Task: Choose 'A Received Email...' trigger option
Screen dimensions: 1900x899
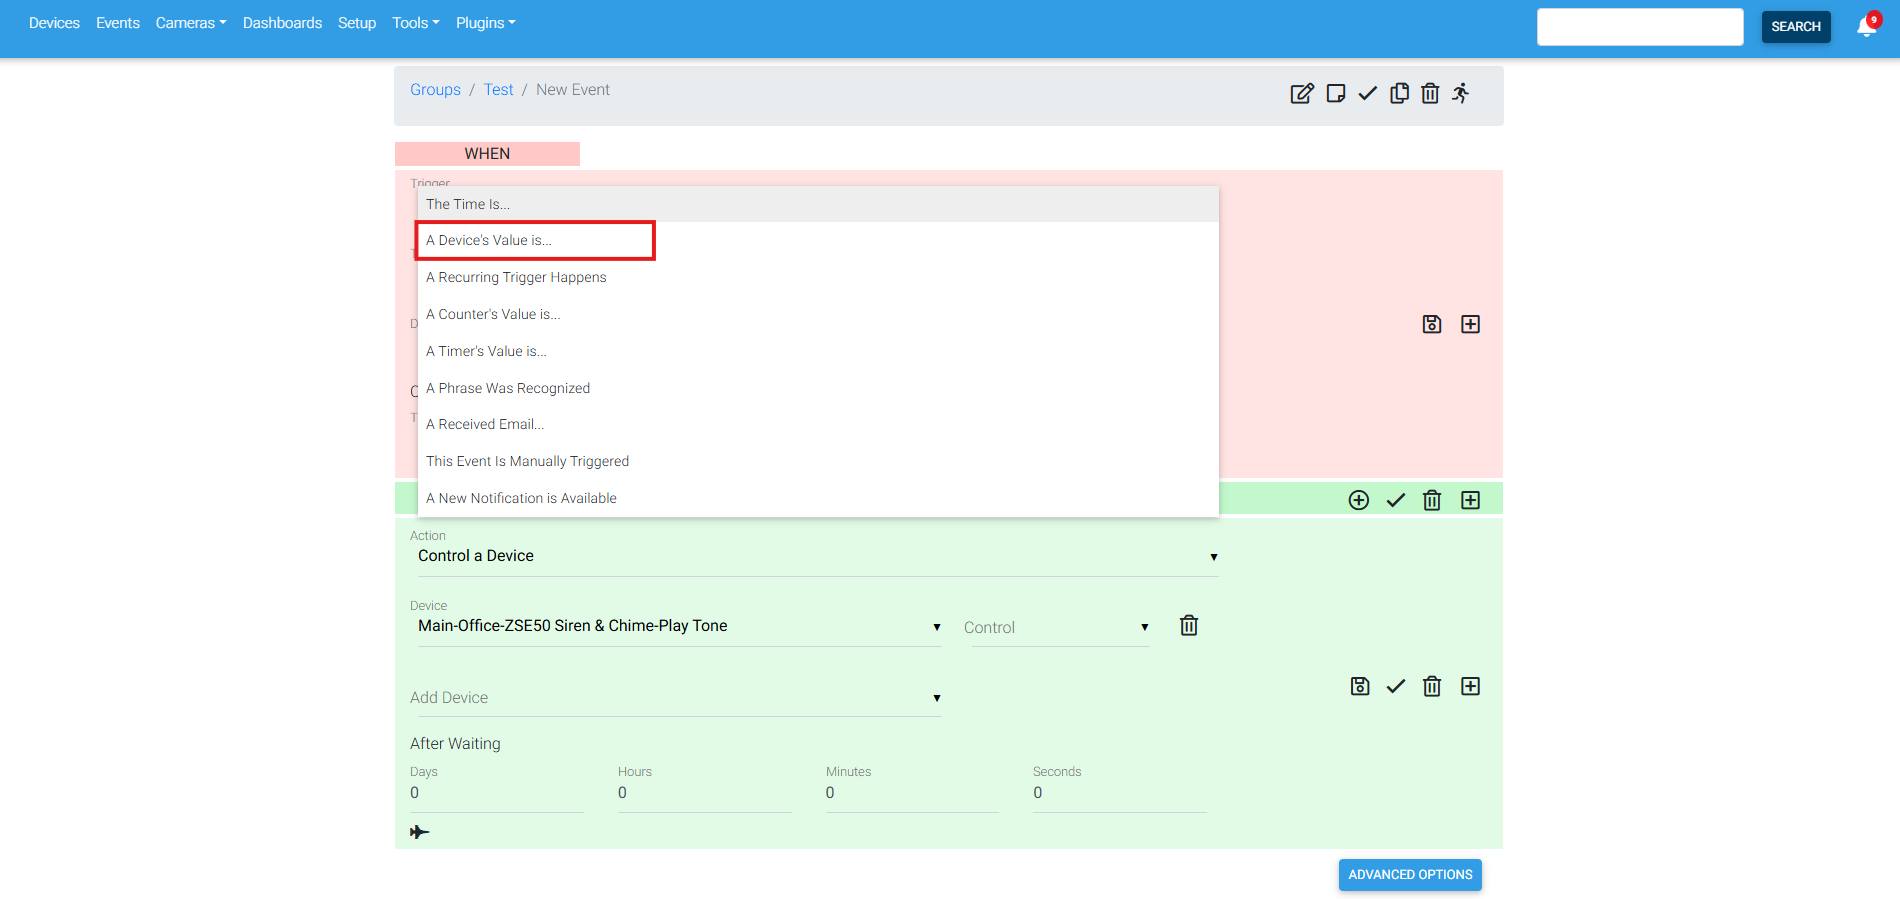Action: (x=818, y=425)
